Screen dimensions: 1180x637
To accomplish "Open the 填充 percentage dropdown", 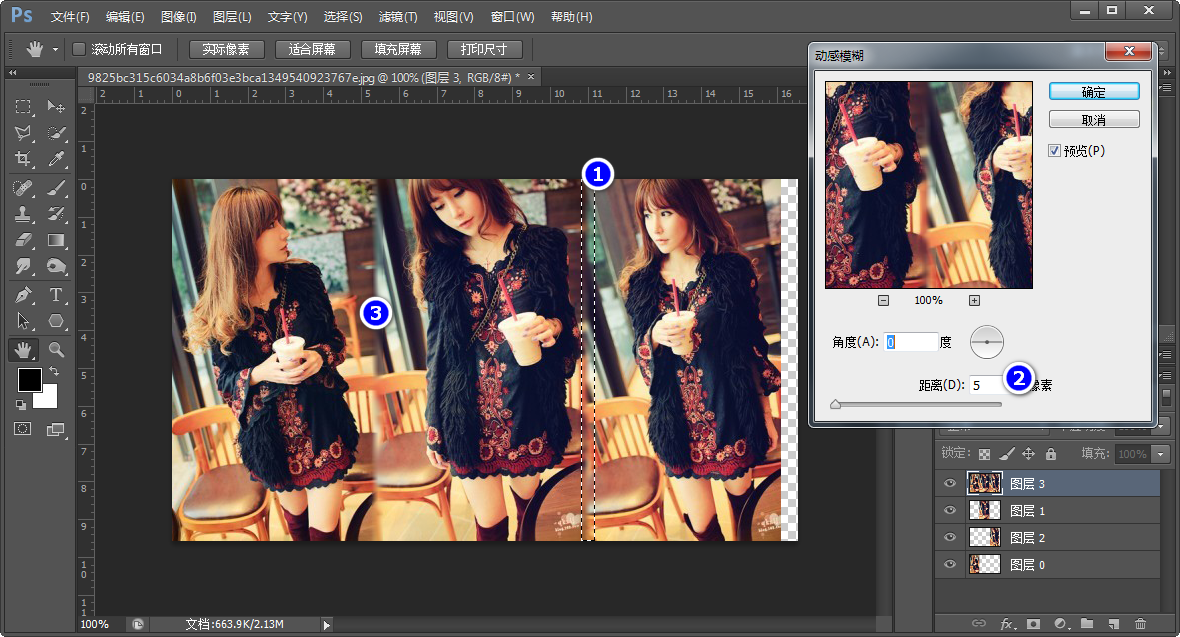I will 1161,454.
